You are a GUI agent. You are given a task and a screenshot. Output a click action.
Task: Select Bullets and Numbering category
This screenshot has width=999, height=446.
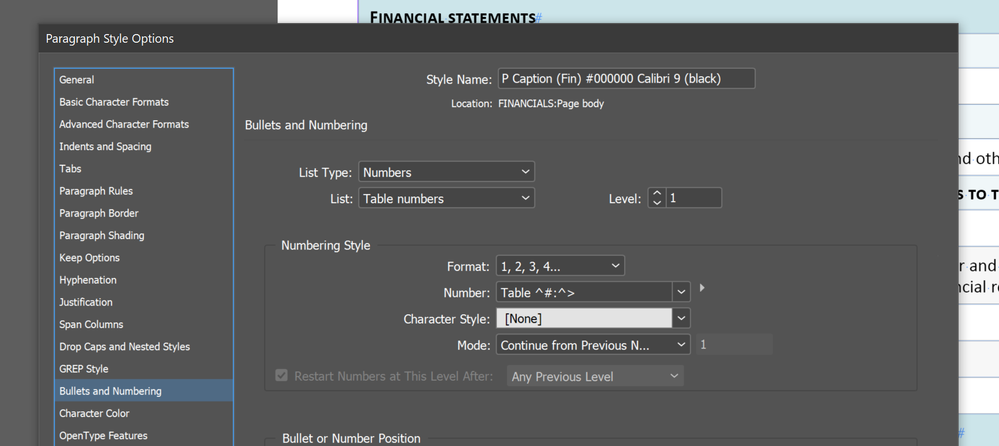(x=144, y=391)
